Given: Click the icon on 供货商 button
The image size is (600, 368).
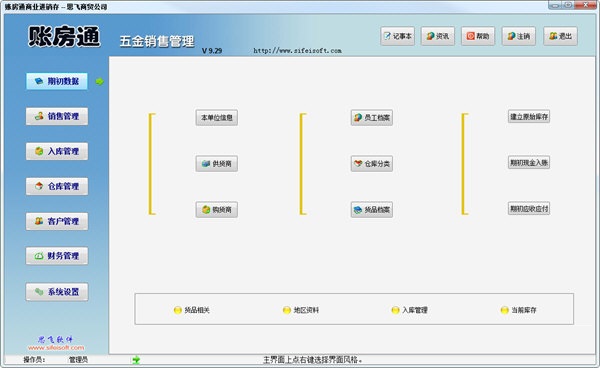Looking at the screenshot, I should tap(206, 163).
